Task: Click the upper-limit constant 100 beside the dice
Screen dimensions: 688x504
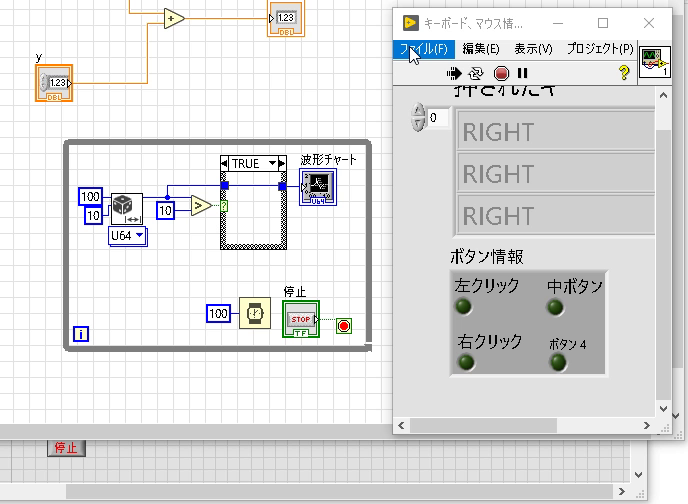Action: [90, 196]
